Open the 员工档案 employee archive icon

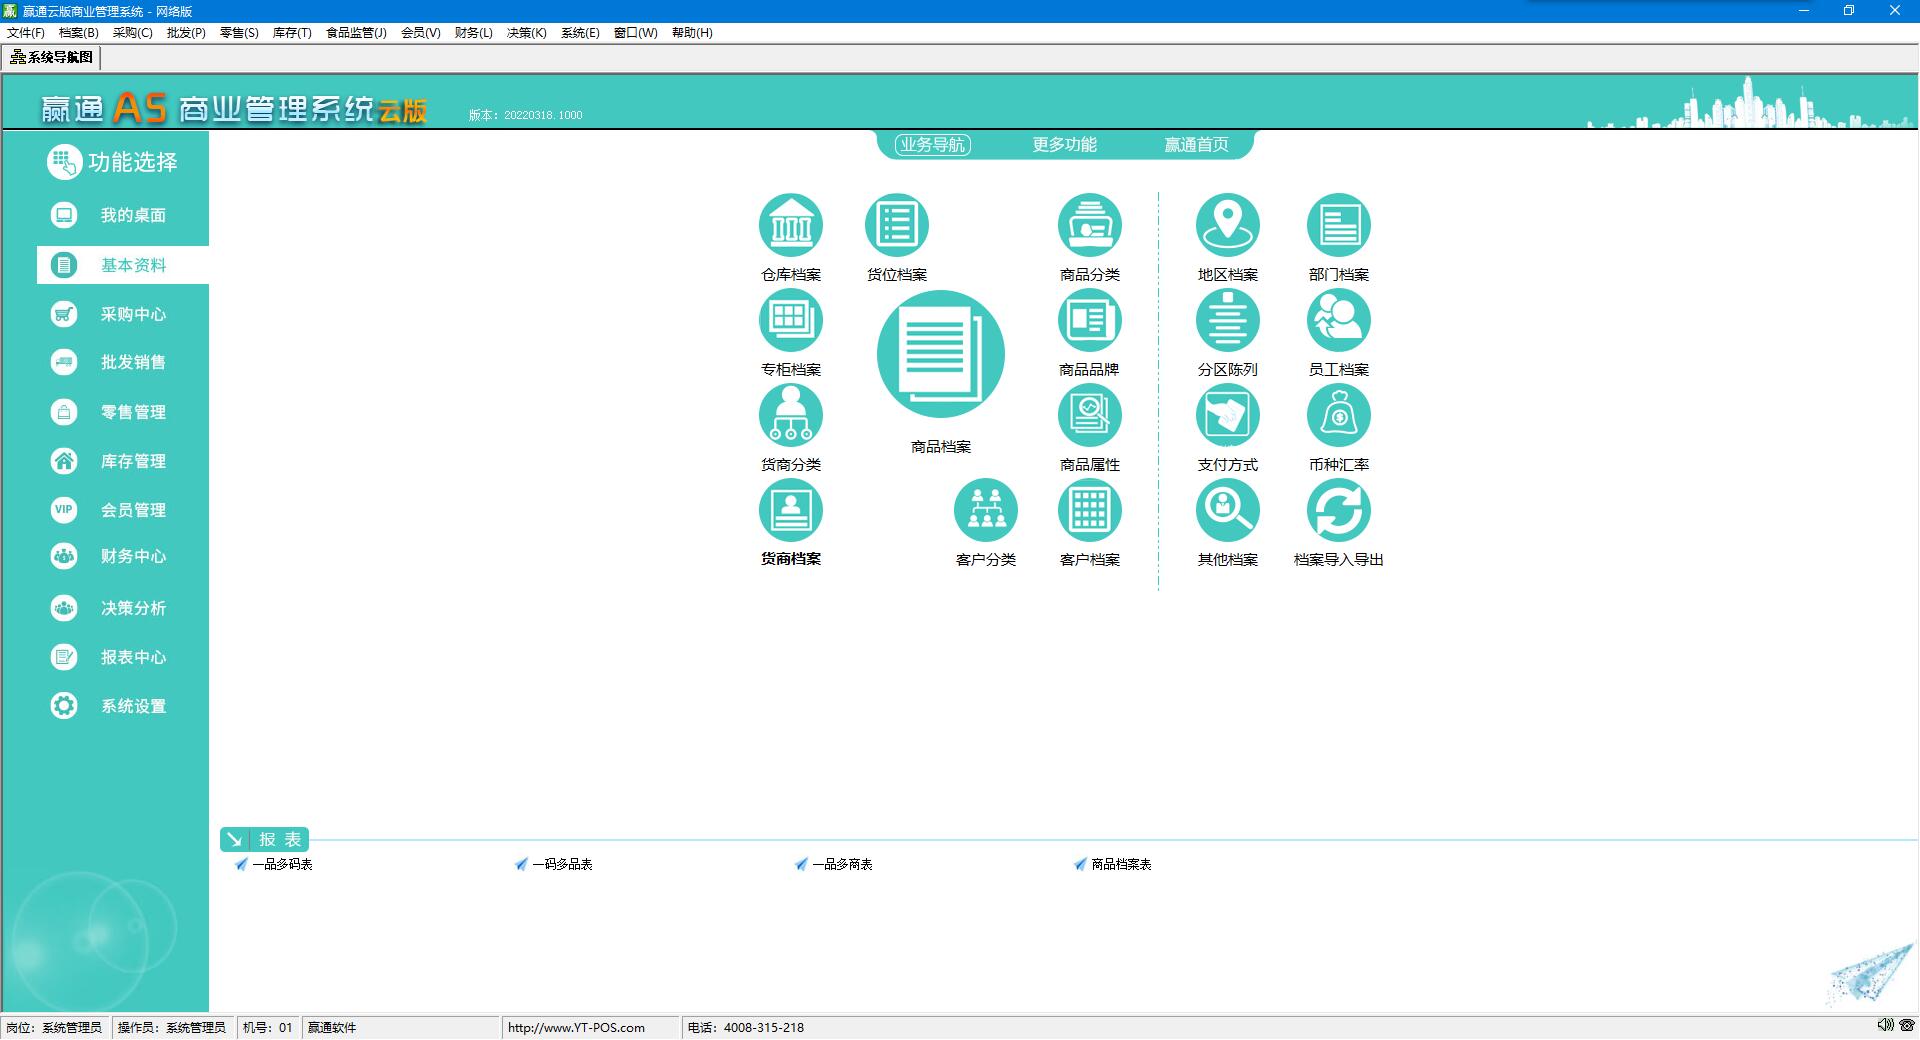click(x=1338, y=321)
